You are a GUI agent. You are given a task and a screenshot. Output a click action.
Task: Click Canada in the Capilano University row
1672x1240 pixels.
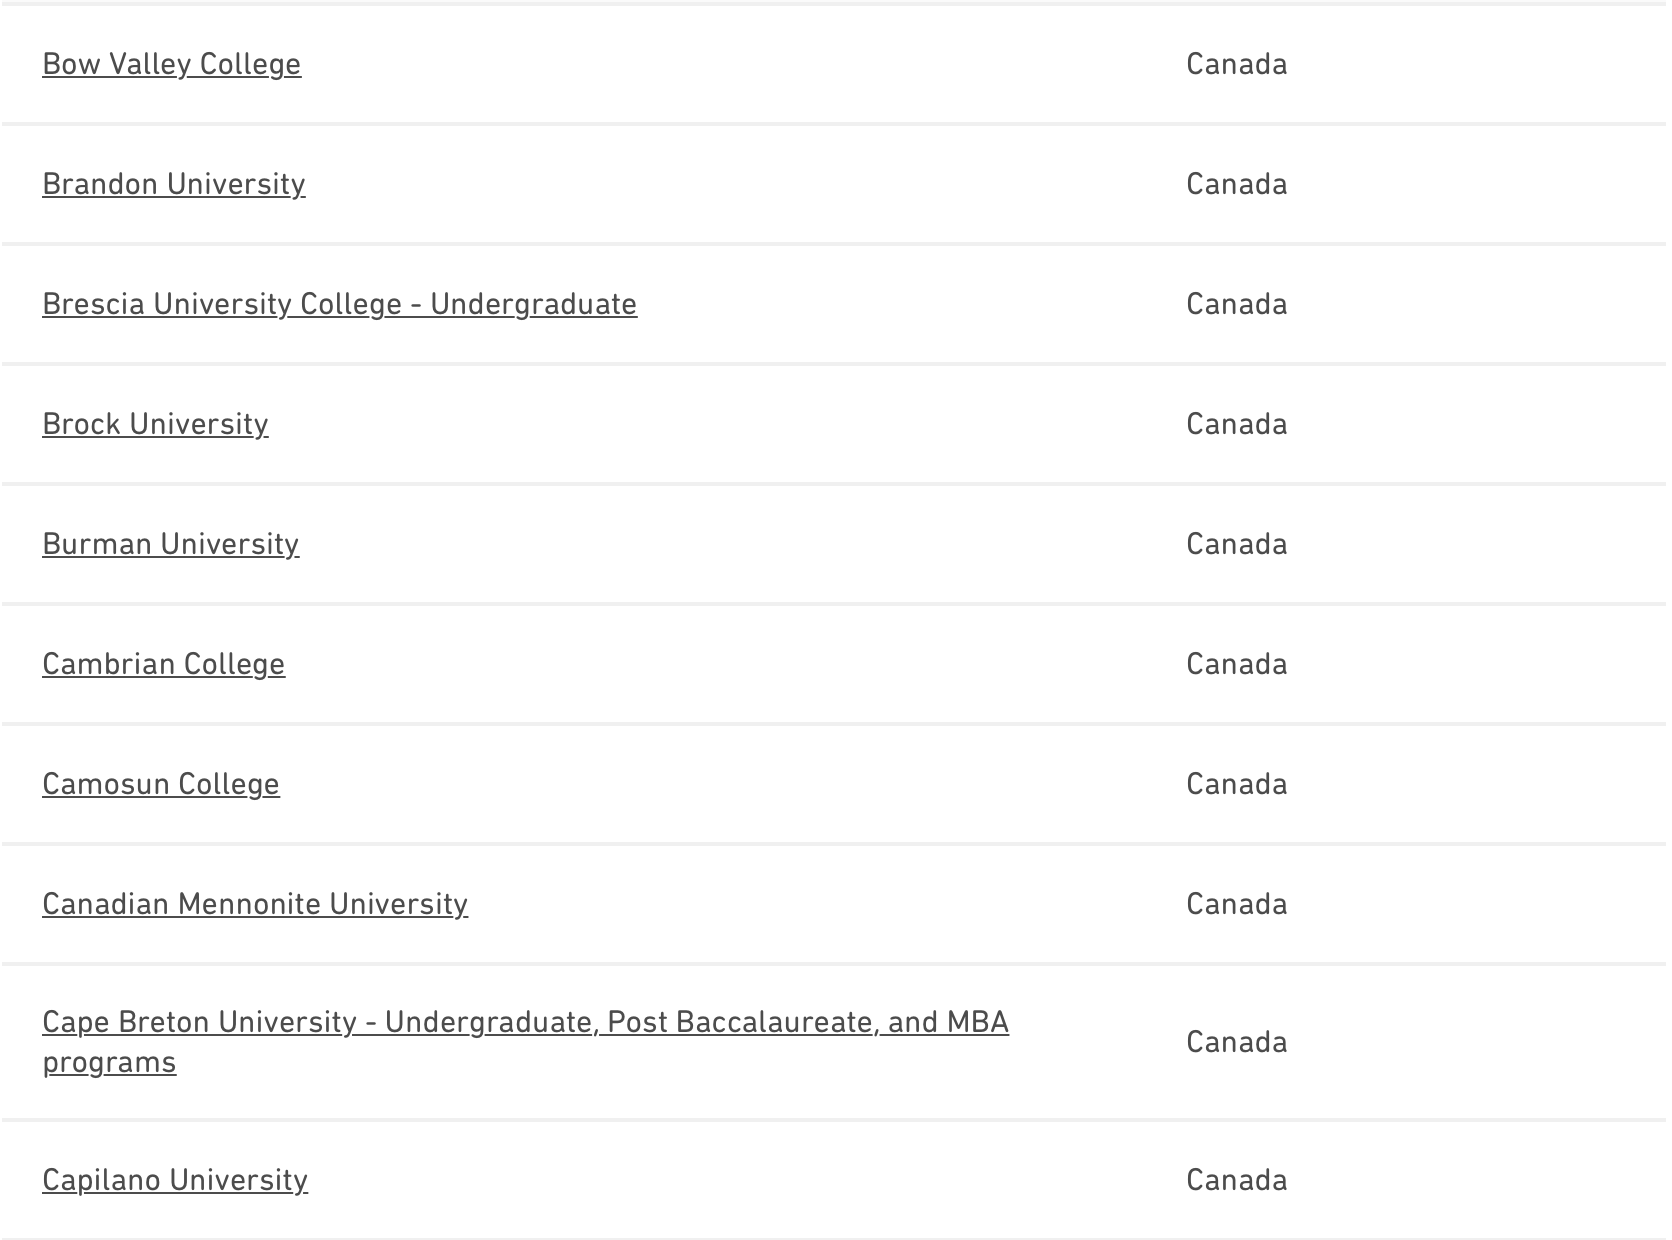coord(1236,1180)
